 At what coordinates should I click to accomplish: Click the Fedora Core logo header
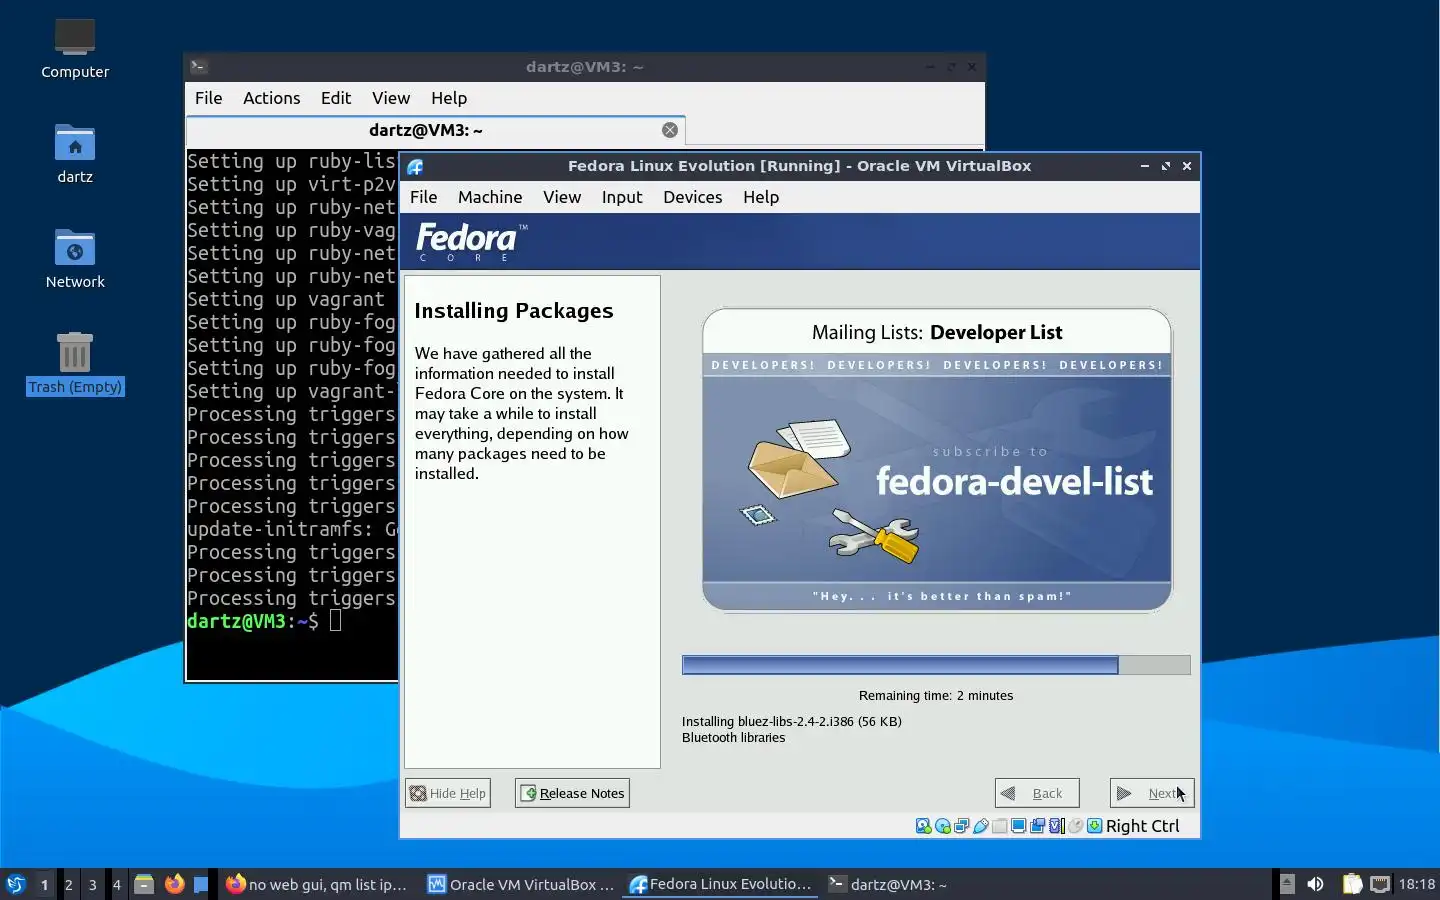[471, 242]
